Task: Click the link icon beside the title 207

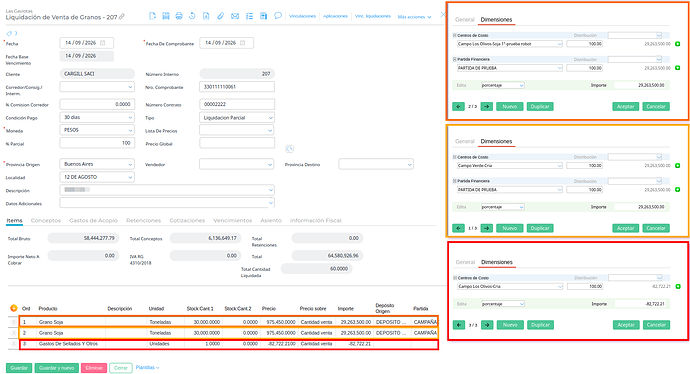Action: [122, 17]
